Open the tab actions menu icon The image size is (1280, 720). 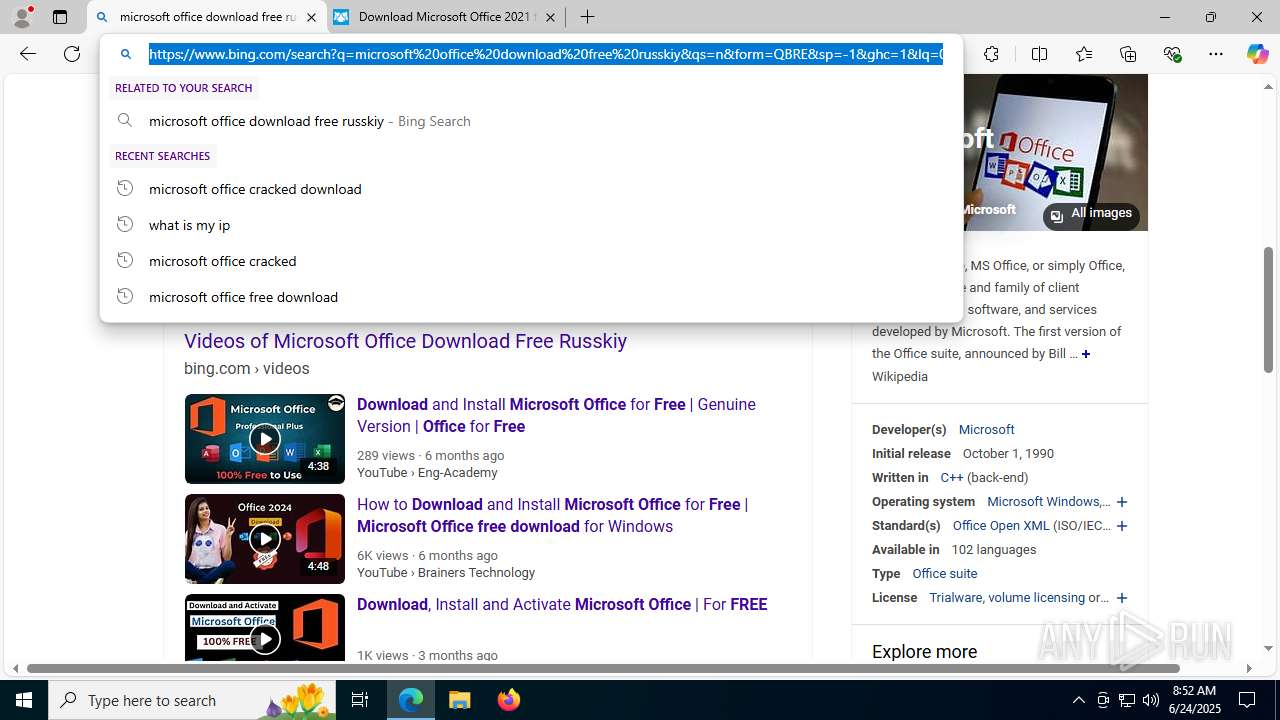(60, 17)
